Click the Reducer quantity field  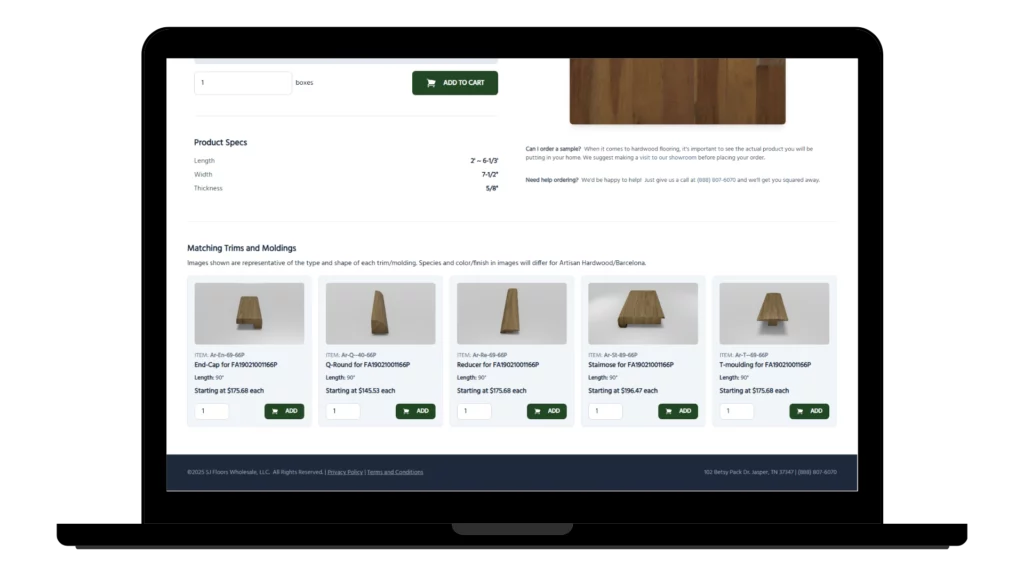(474, 411)
